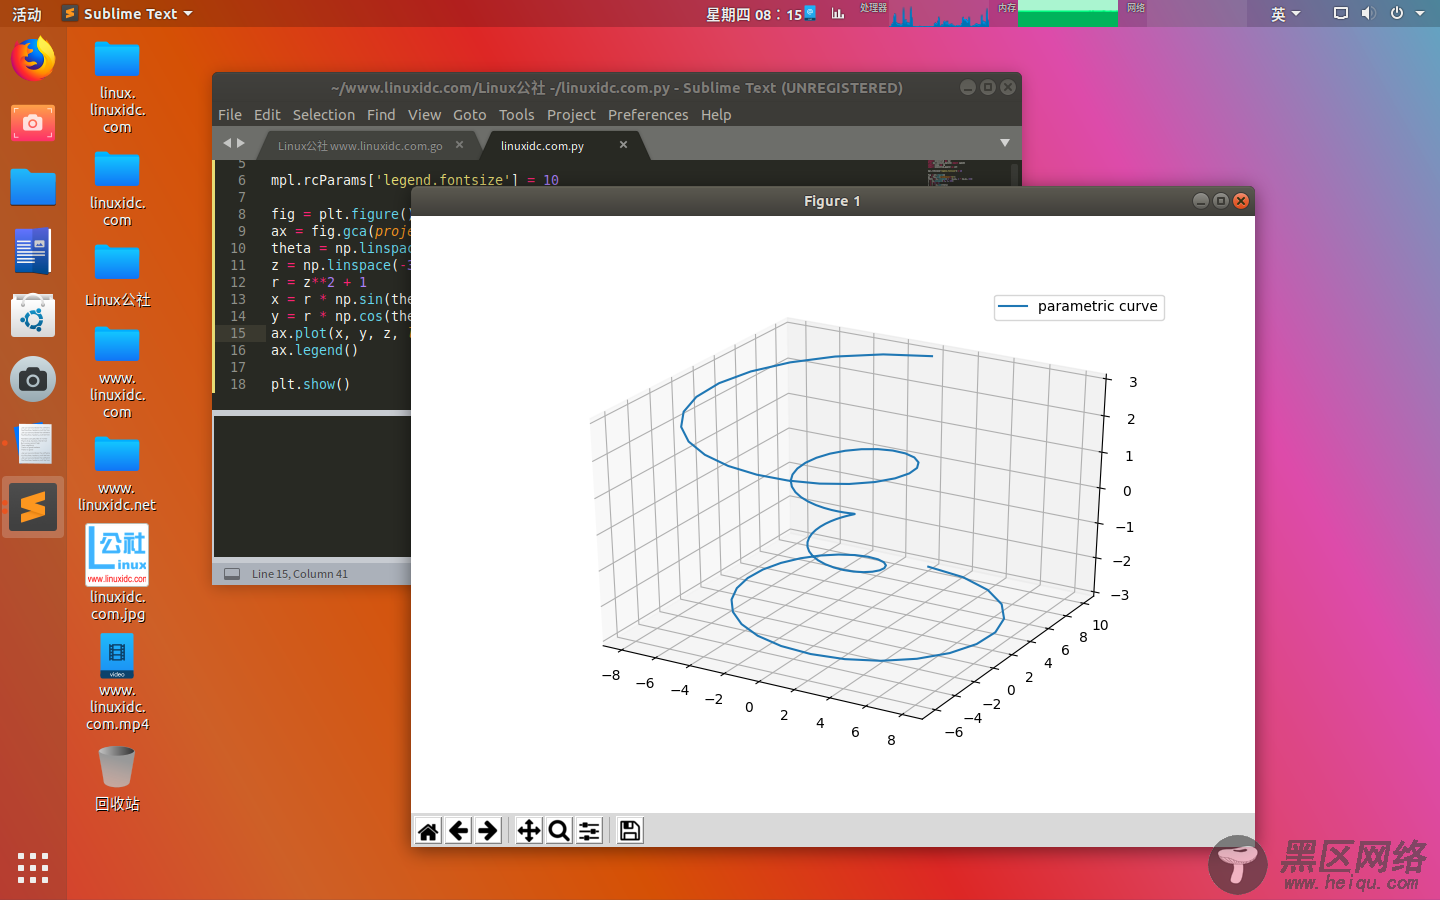Open the sound volume indicator
Image resolution: width=1440 pixels, height=900 pixels.
(x=1368, y=13)
